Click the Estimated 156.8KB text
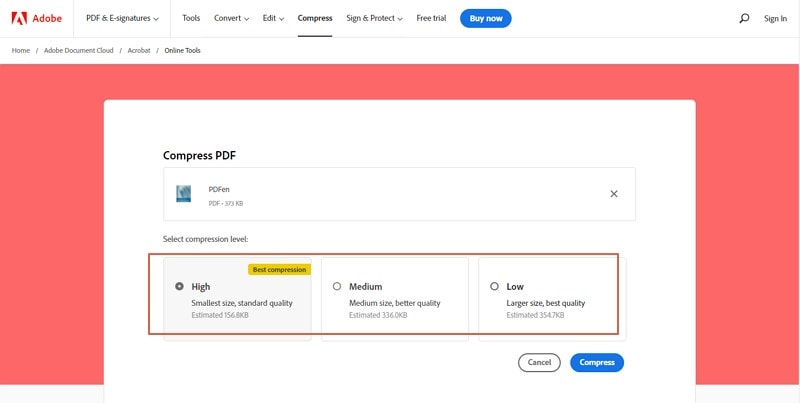 (220, 315)
